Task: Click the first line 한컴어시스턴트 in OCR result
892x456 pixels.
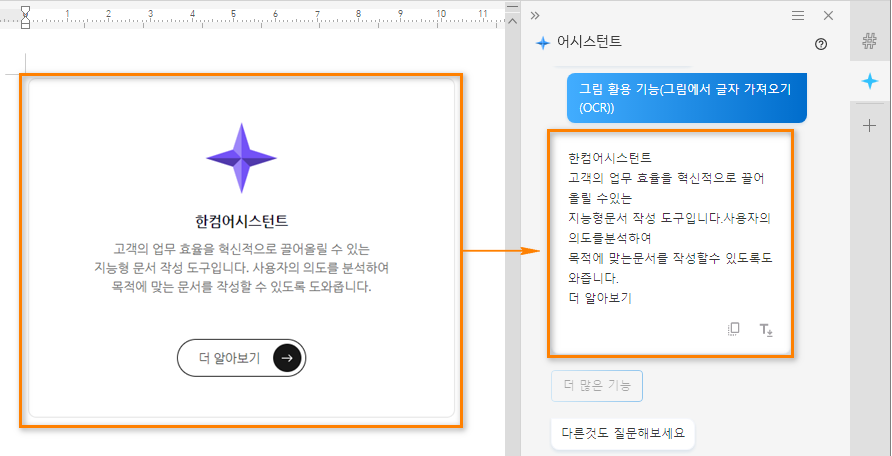Action: 610,157
